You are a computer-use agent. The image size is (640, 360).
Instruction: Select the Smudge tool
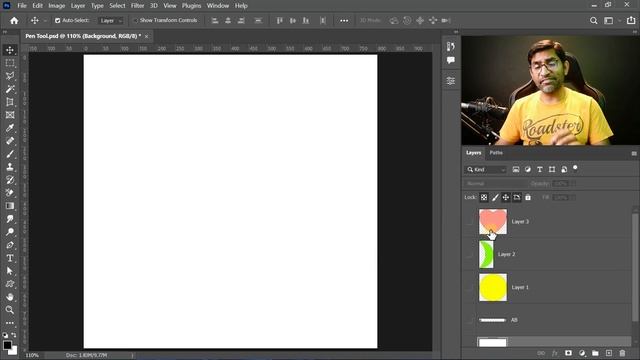pos(10,219)
